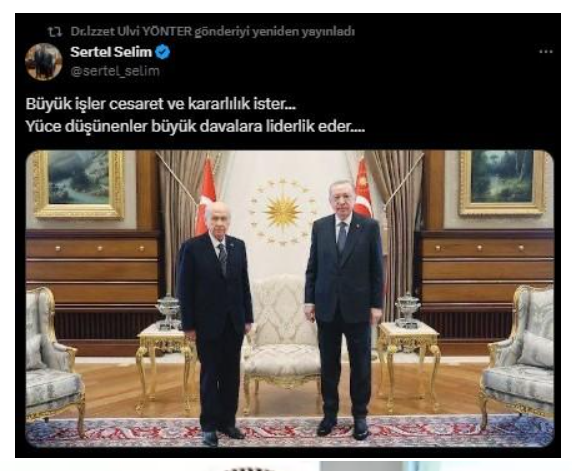Click tweet line 'Büyük işler cesaret ve kararlılık ister'
Viewport: 572px width, 471px height.
point(161,104)
